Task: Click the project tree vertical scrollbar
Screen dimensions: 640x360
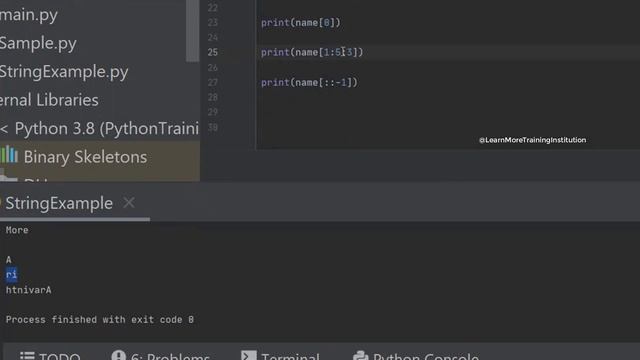Action: click(192, 31)
